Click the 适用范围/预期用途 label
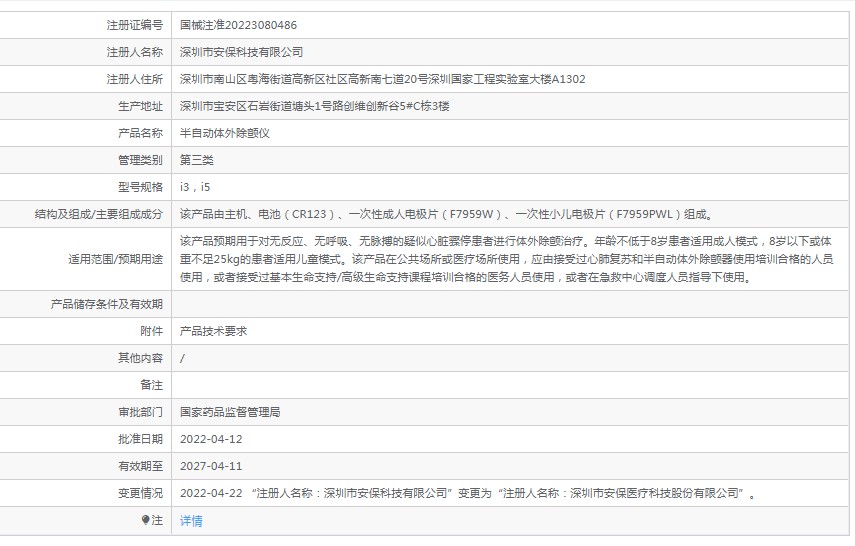Viewport: 855px width, 546px height. [116, 259]
